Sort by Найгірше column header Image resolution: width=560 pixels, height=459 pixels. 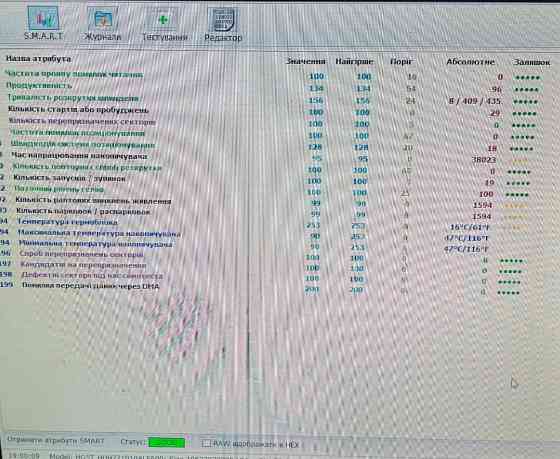tap(354, 61)
